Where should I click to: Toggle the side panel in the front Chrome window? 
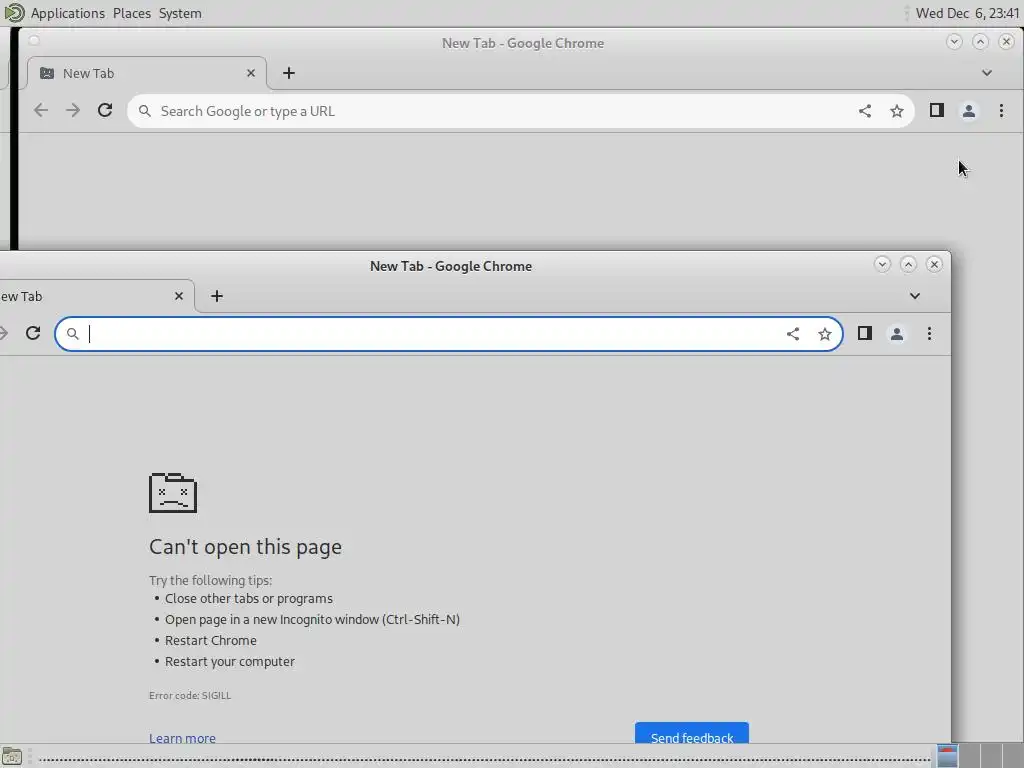coord(865,333)
